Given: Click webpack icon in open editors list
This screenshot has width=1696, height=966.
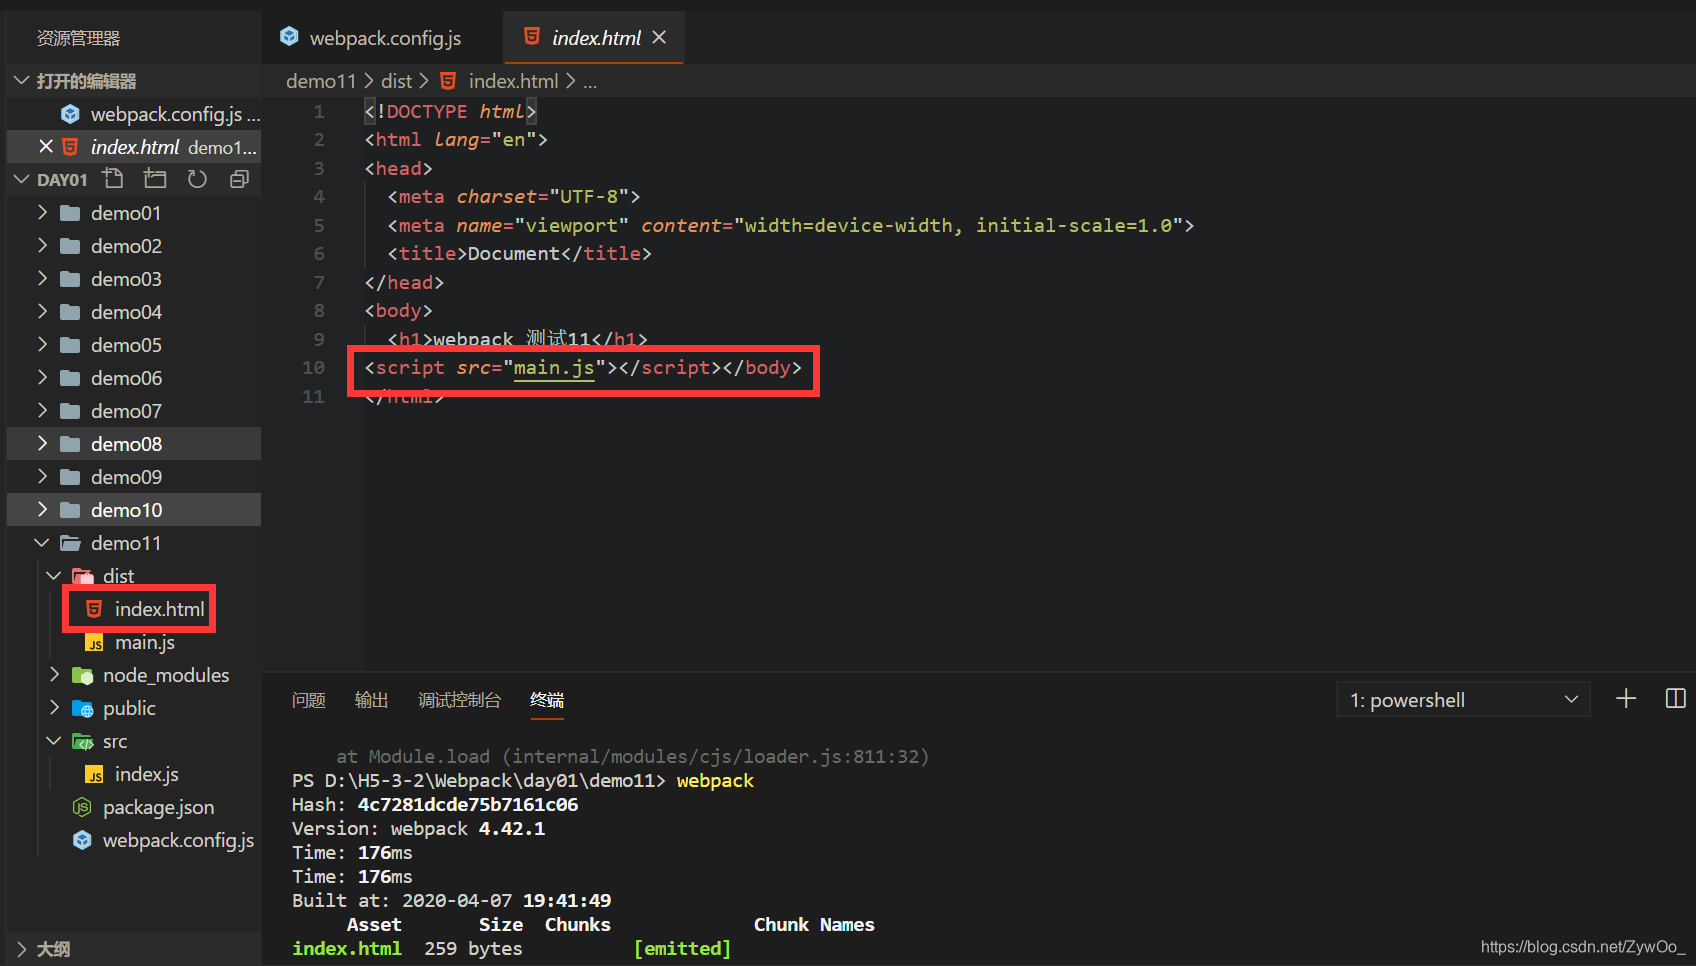Looking at the screenshot, I should tap(70, 114).
